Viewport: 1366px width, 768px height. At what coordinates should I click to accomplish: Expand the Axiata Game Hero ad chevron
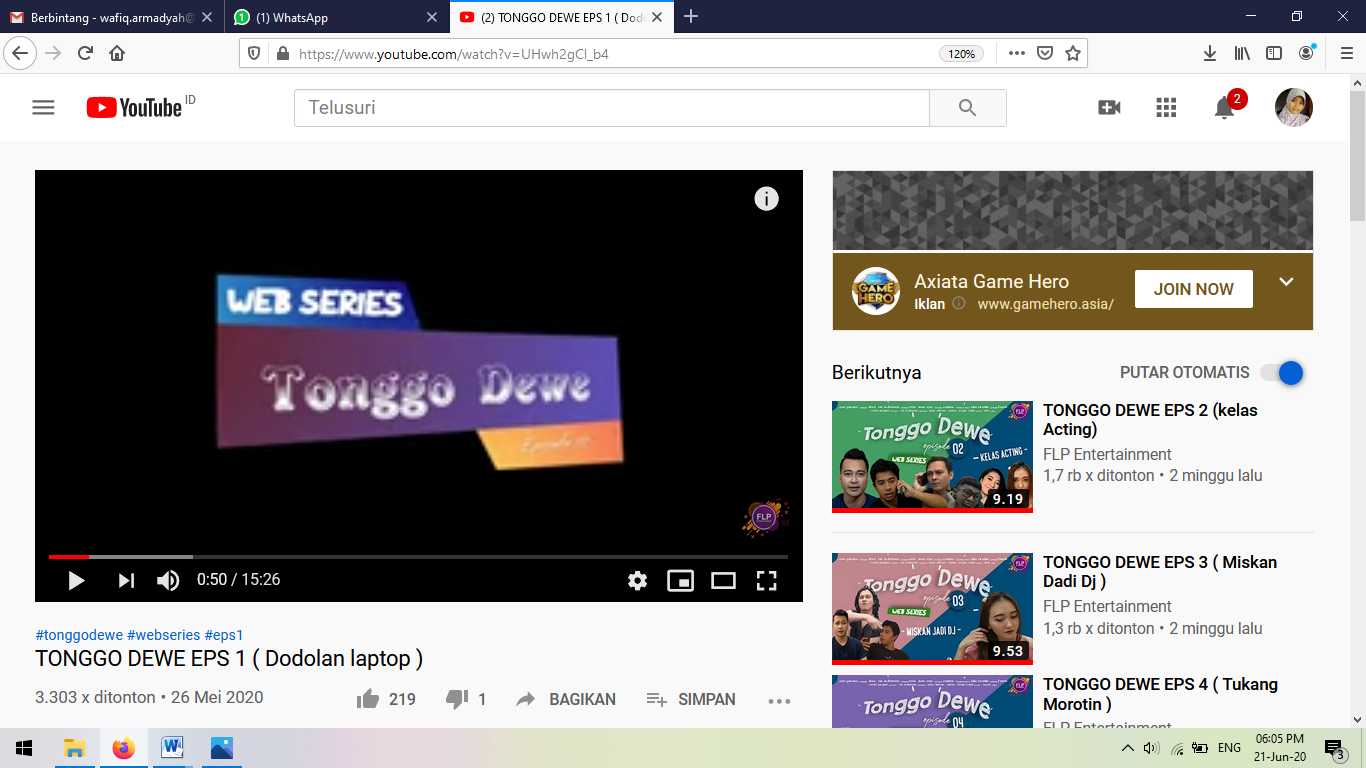1287,282
